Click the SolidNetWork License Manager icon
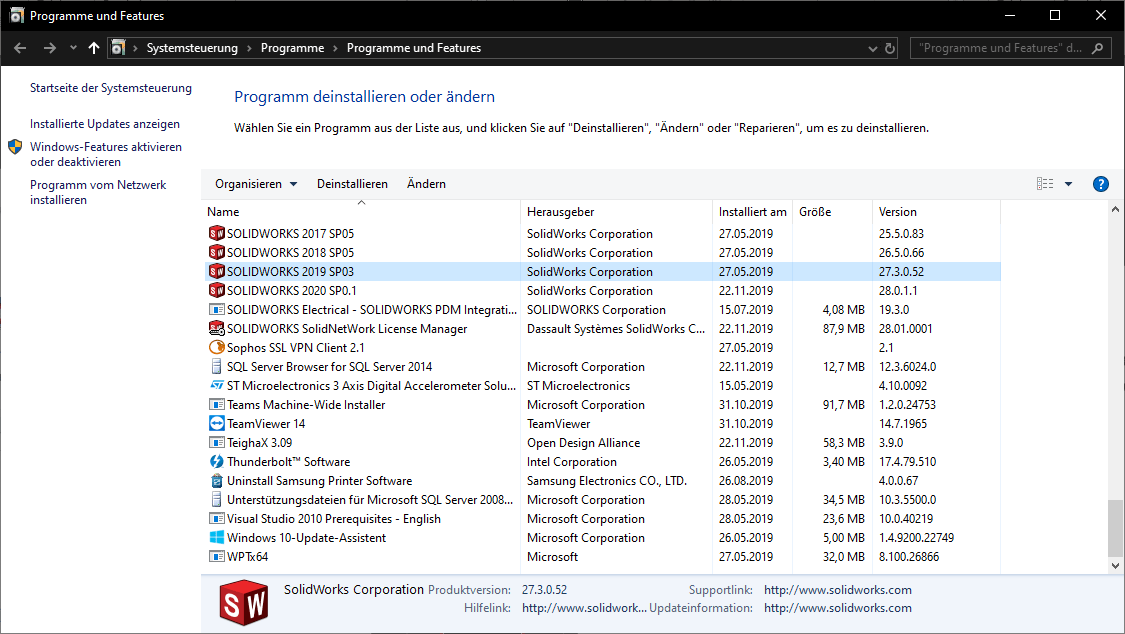1125x634 pixels. [x=217, y=328]
